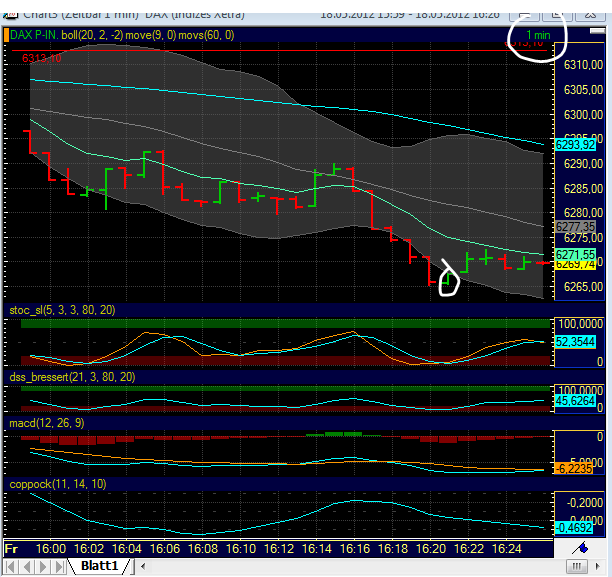The width and height of the screenshot is (612, 577).
Task: Click the horizontal scrollbar left arrow
Action: (143, 566)
